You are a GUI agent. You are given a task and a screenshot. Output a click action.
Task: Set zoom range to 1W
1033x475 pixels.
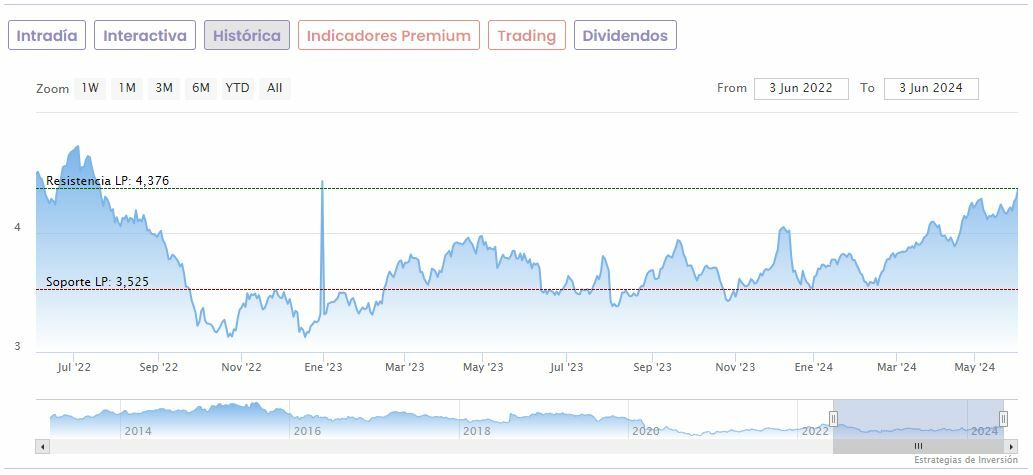[x=90, y=88]
